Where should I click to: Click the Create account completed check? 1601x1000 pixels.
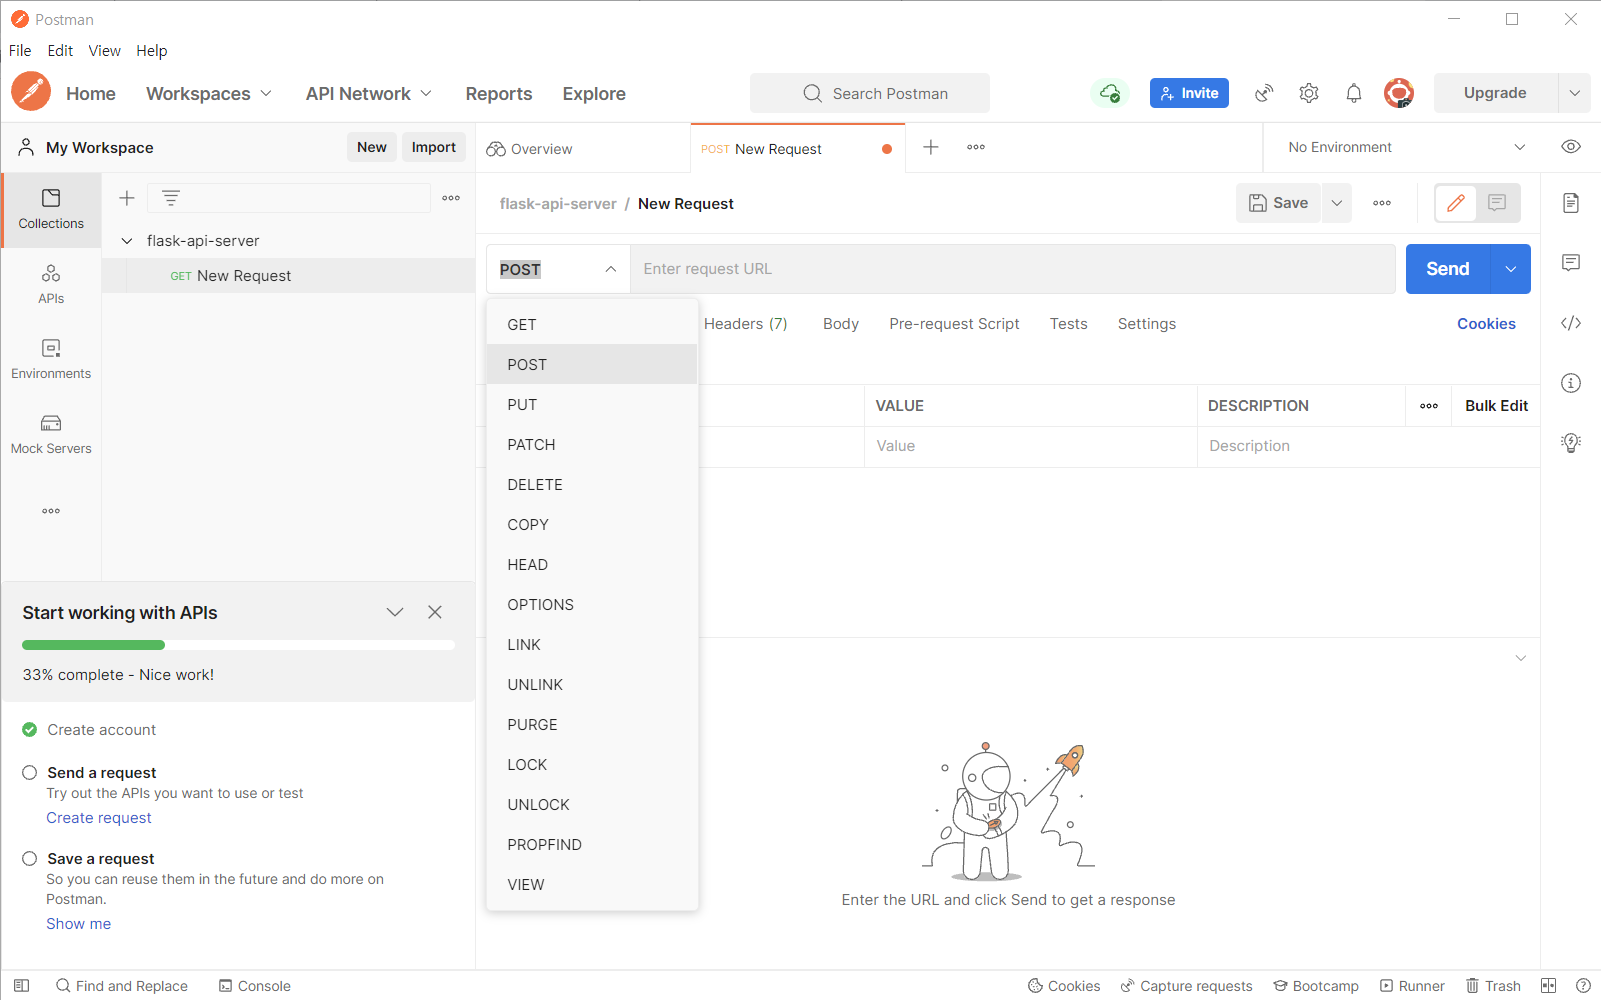[30, 730]
